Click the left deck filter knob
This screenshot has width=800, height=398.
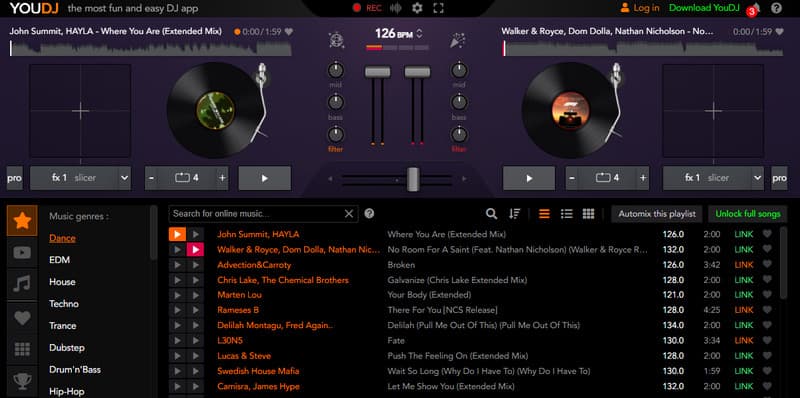pyautogui.click(x=336, y=135)
